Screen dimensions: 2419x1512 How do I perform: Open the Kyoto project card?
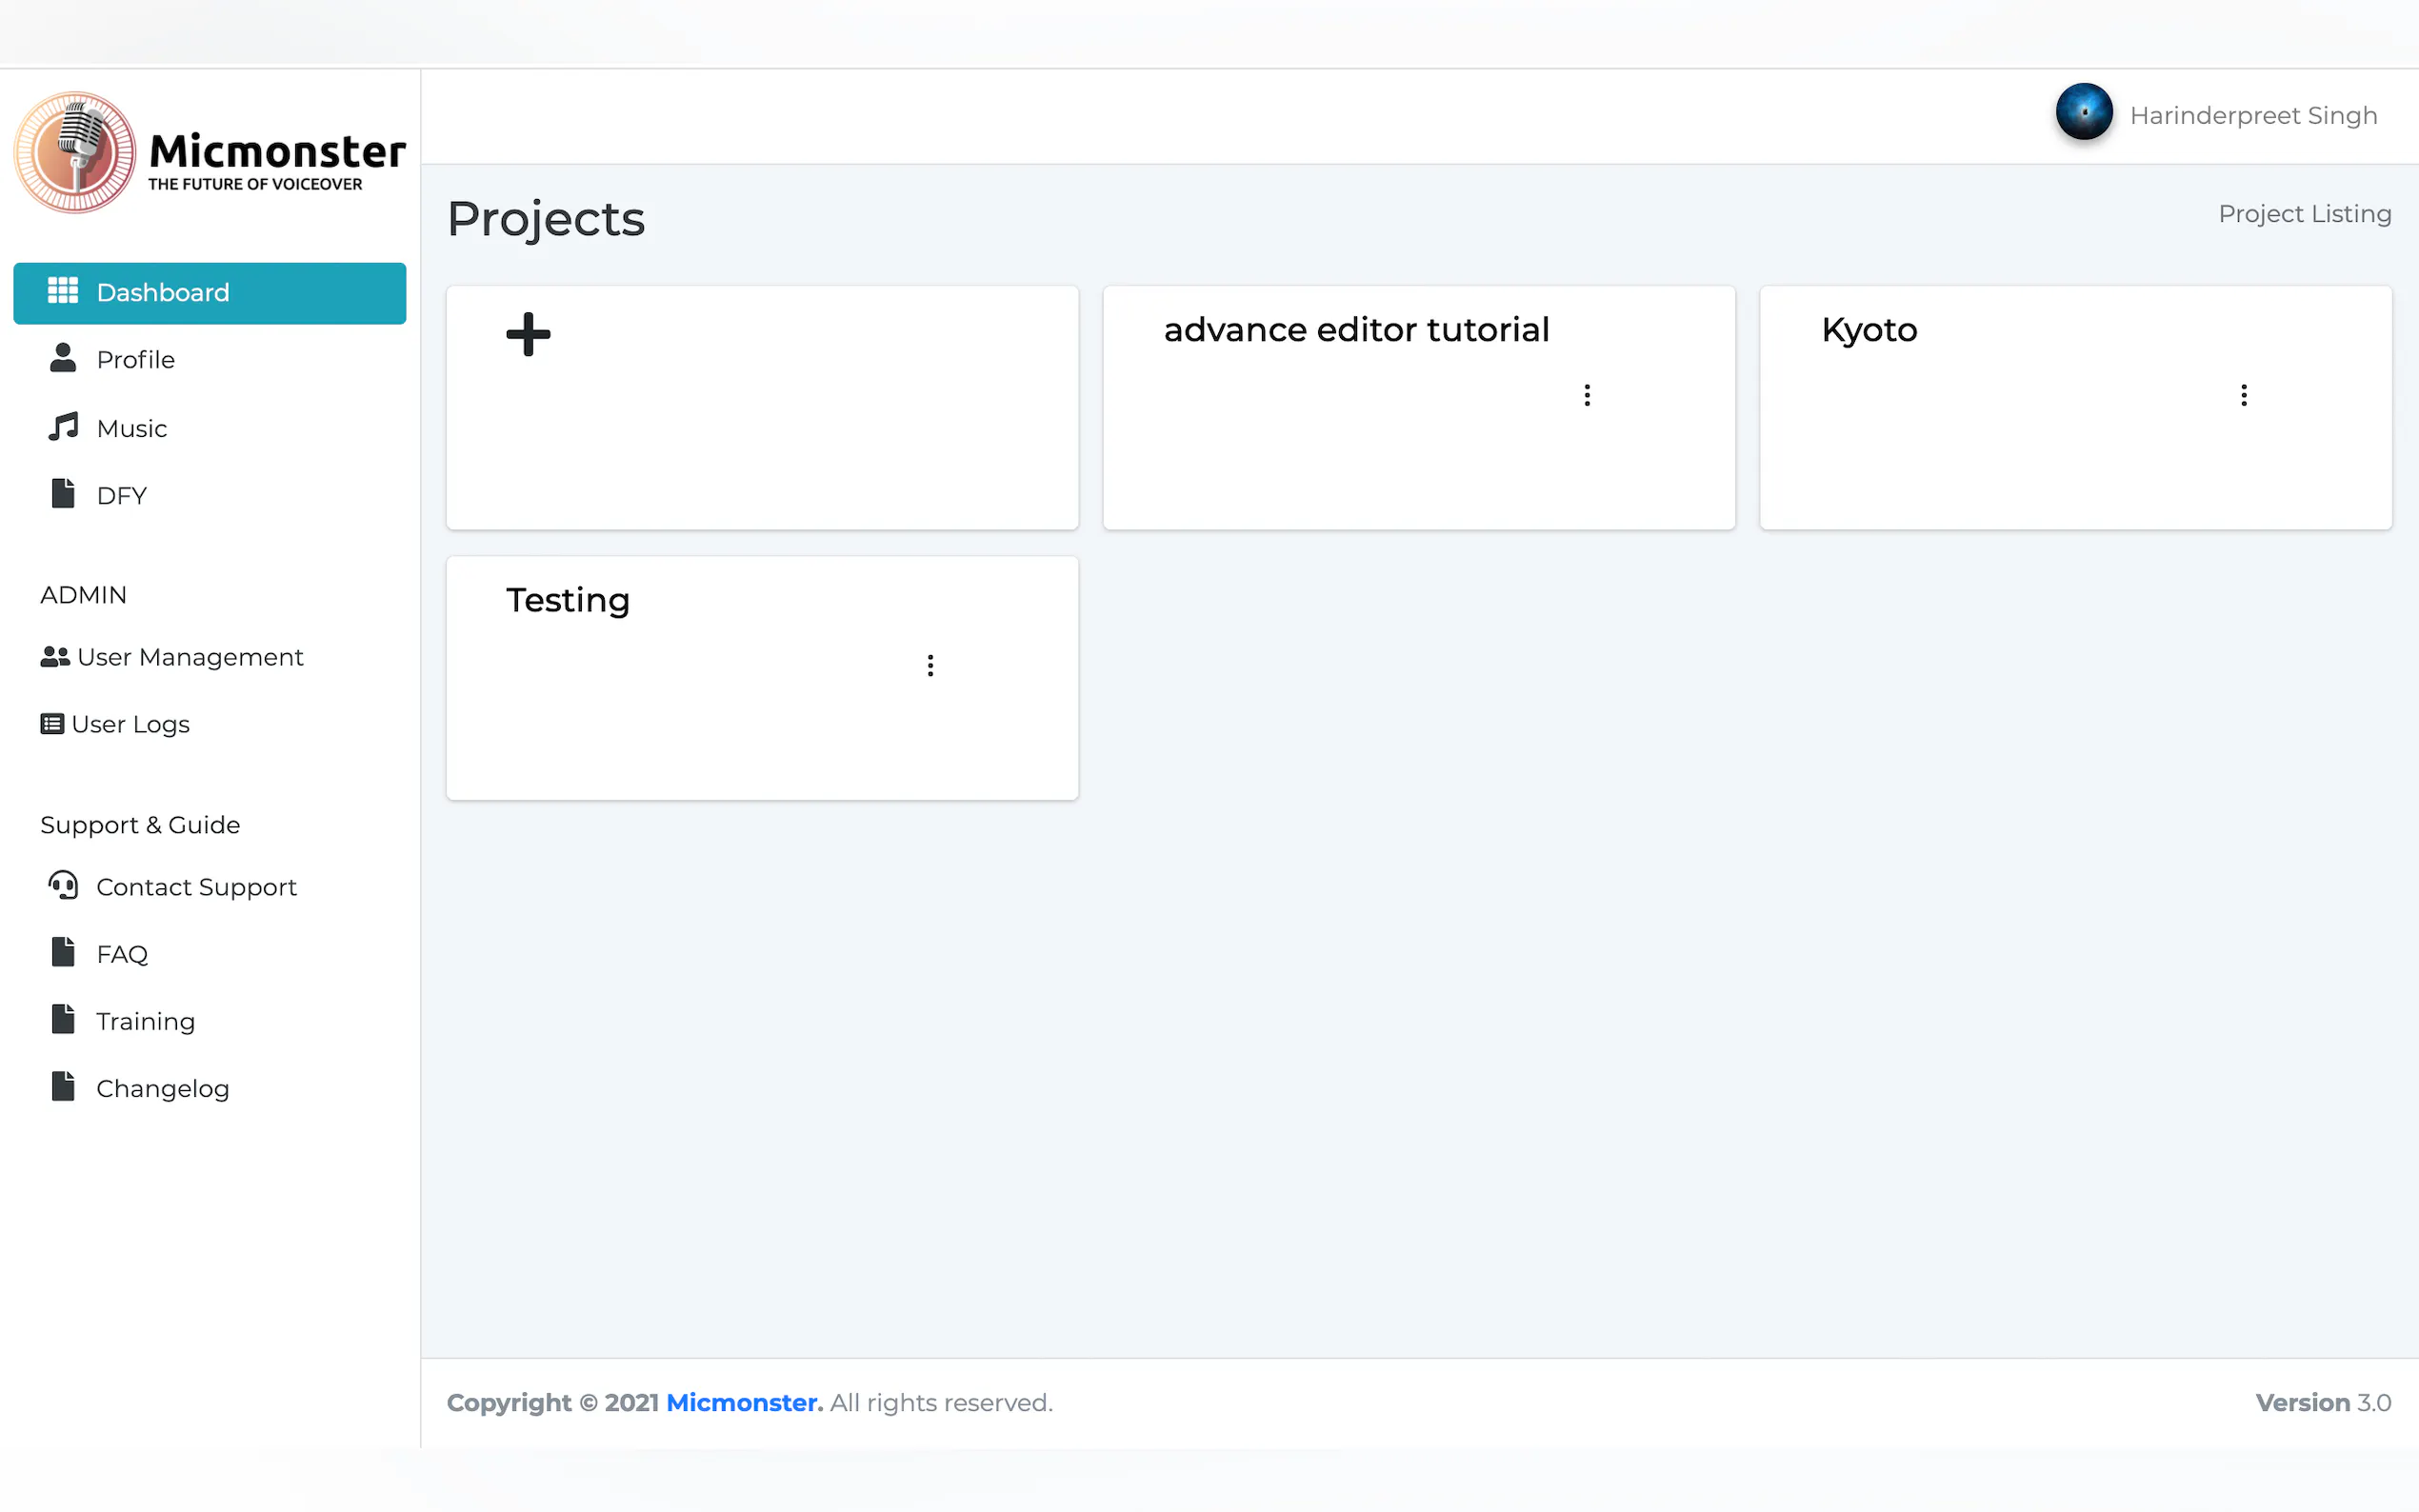click(1868, 330)
